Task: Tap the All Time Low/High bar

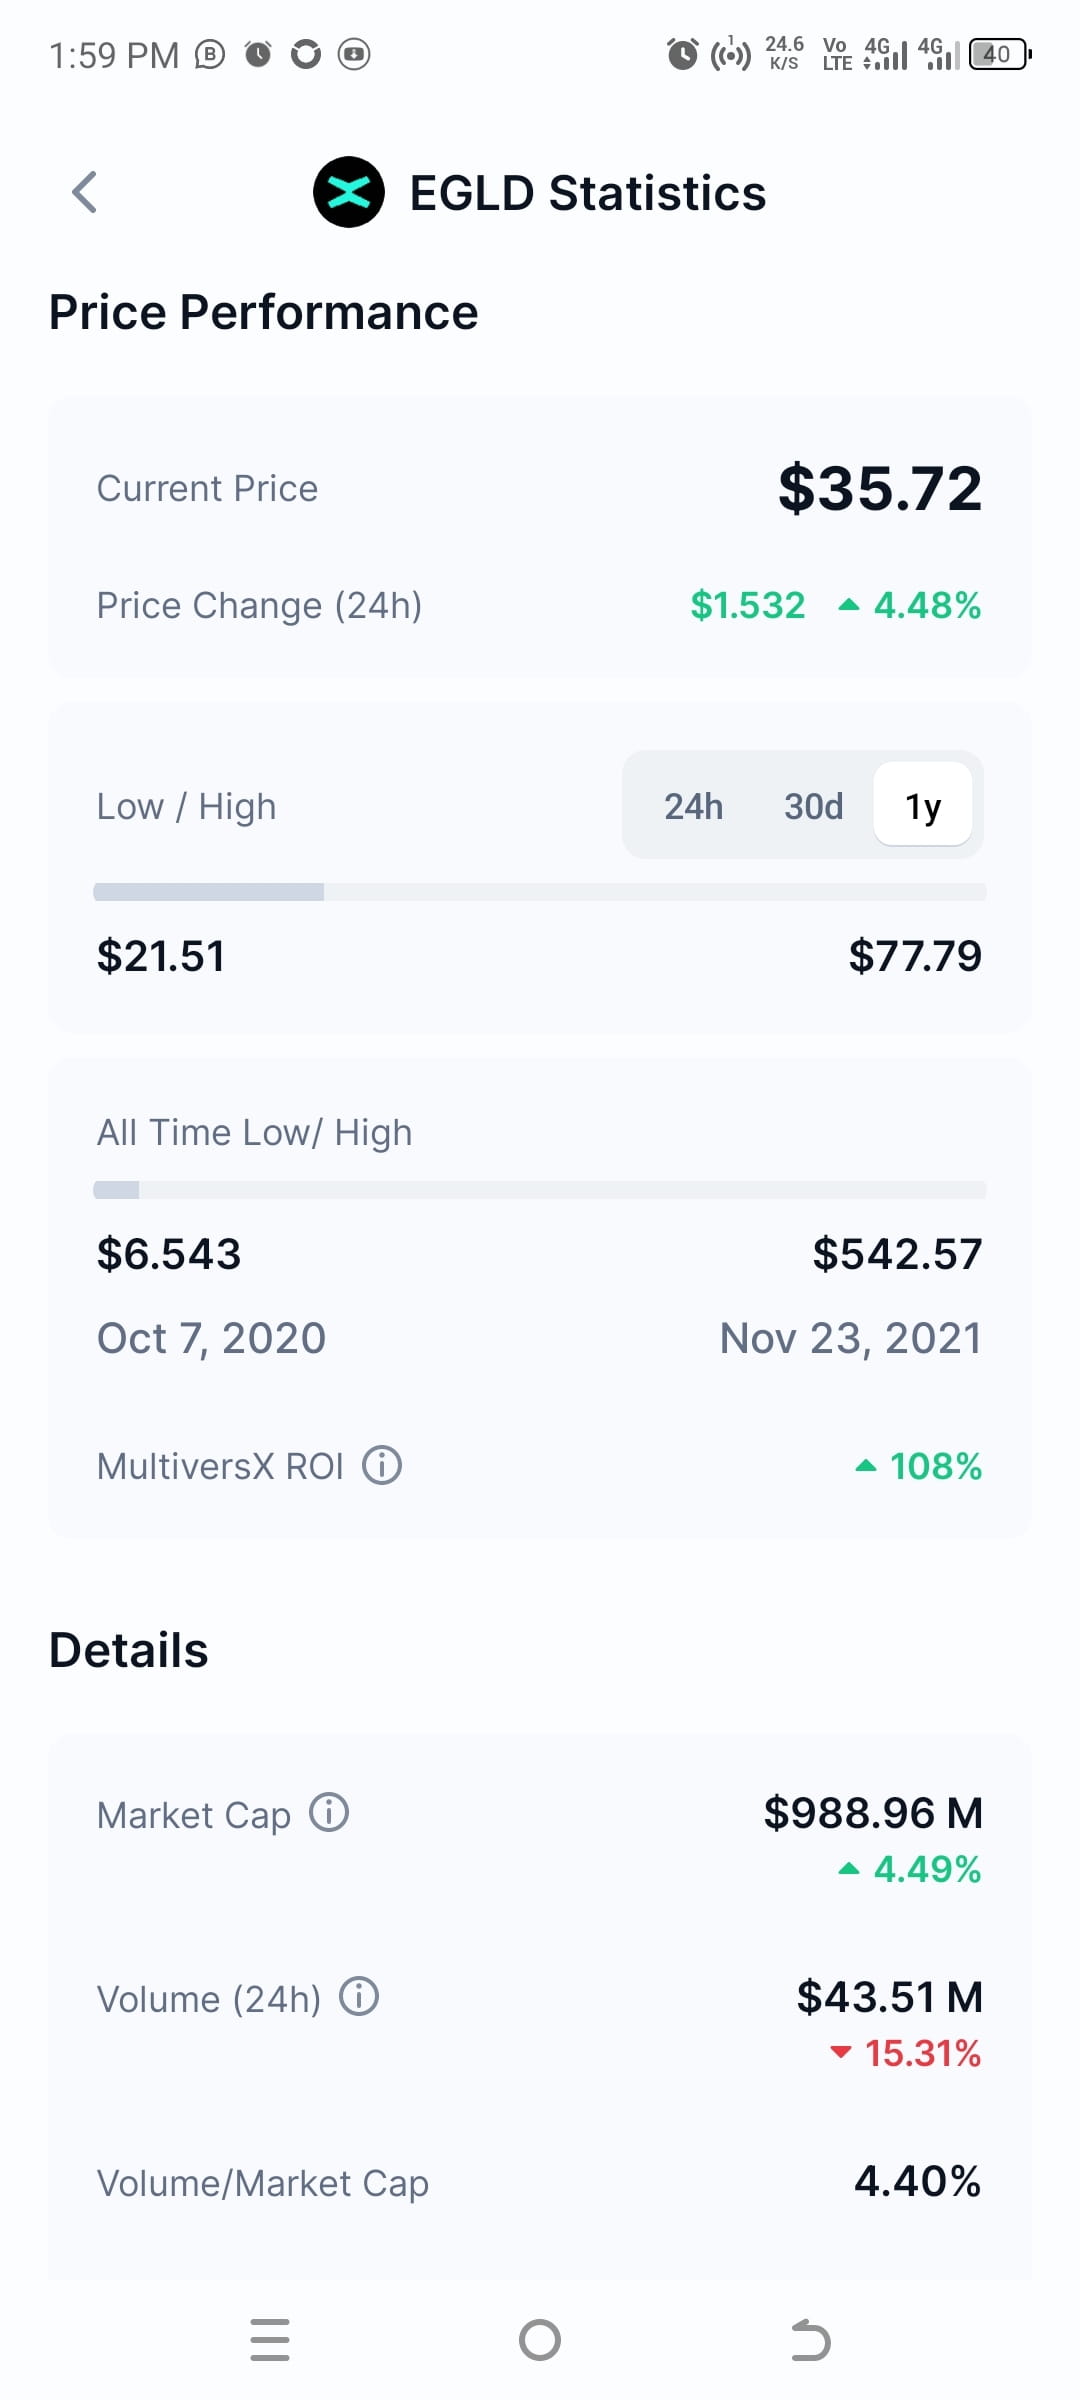Action: (540, 1190)
